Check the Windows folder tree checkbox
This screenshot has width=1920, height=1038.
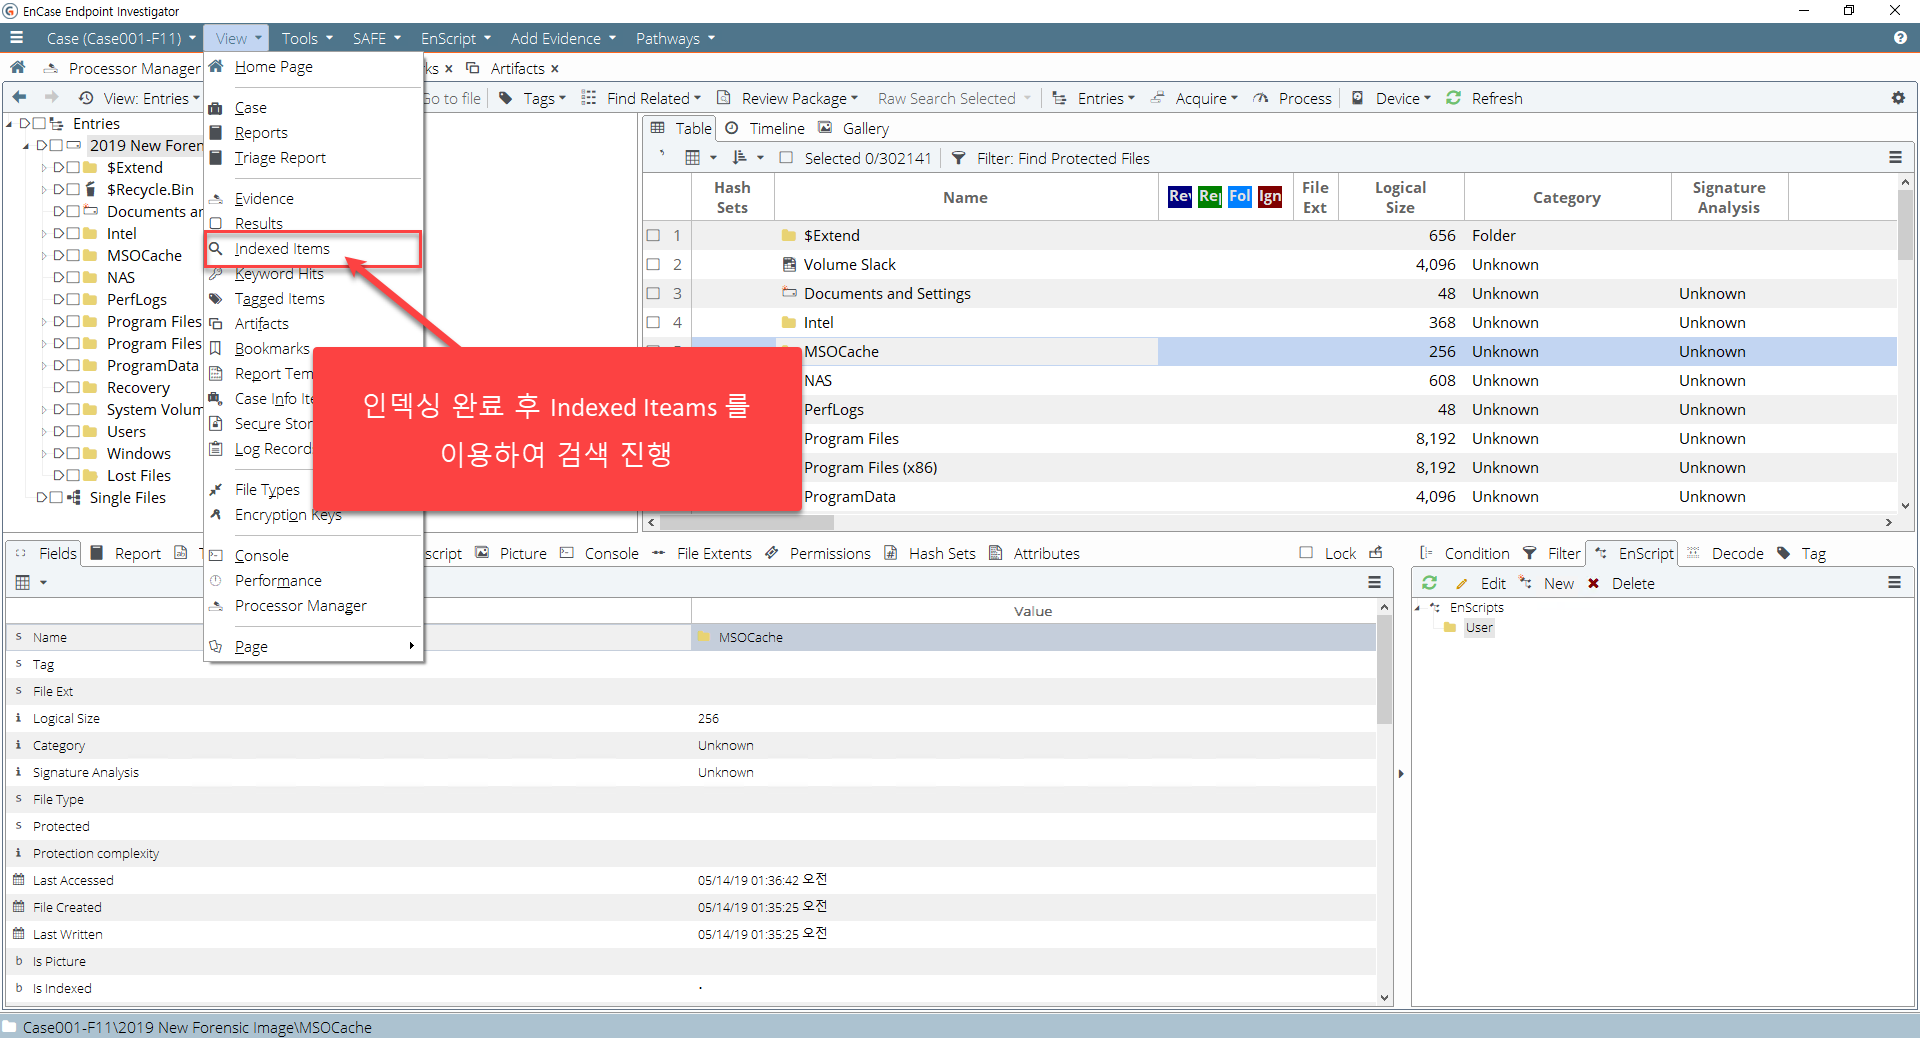(74, 453)
